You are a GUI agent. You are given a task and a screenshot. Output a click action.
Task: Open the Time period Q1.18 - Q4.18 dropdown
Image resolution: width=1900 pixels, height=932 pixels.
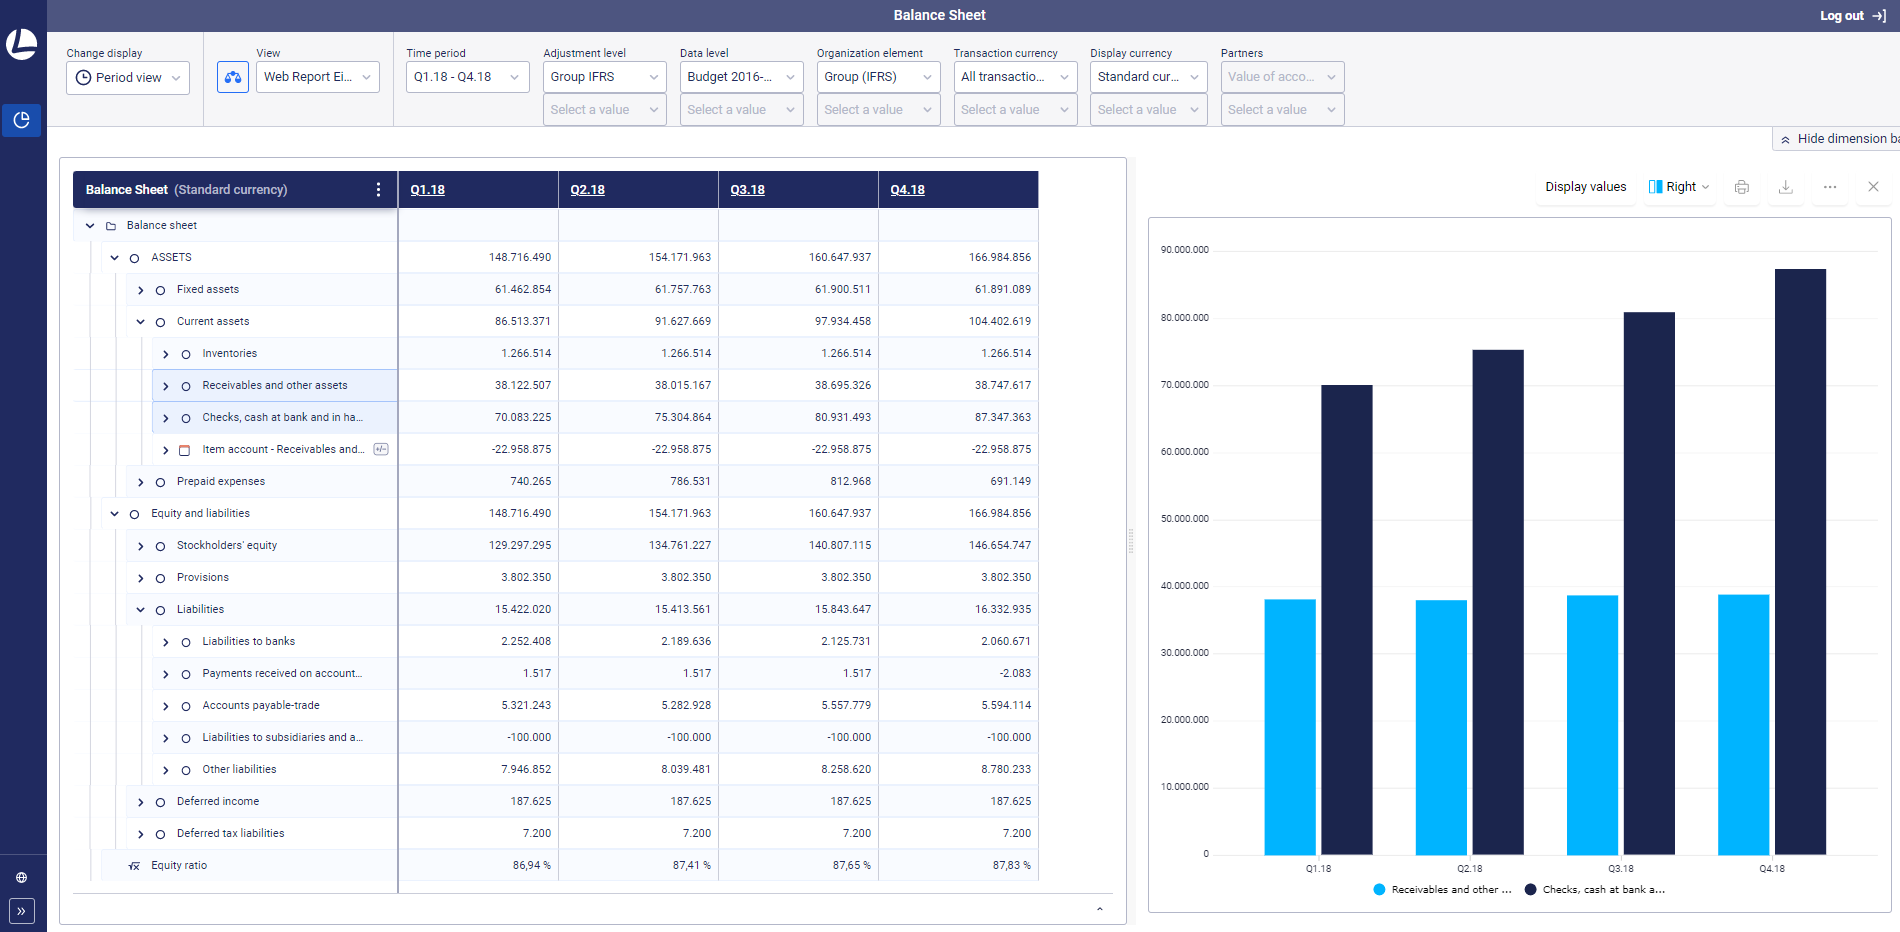pos(468,77)
